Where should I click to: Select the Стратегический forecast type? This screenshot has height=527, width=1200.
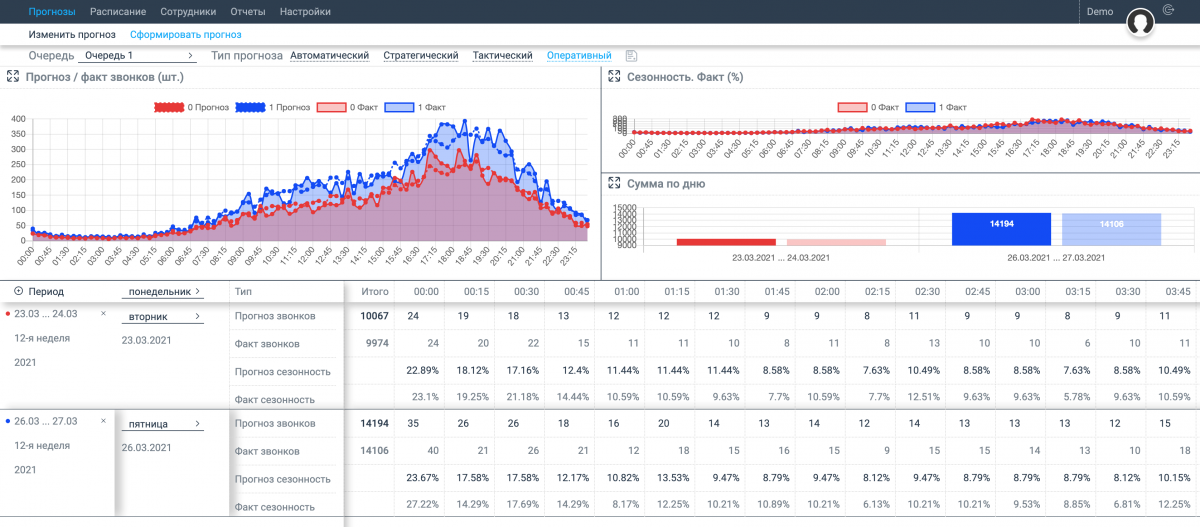click(x=421, y=56)
